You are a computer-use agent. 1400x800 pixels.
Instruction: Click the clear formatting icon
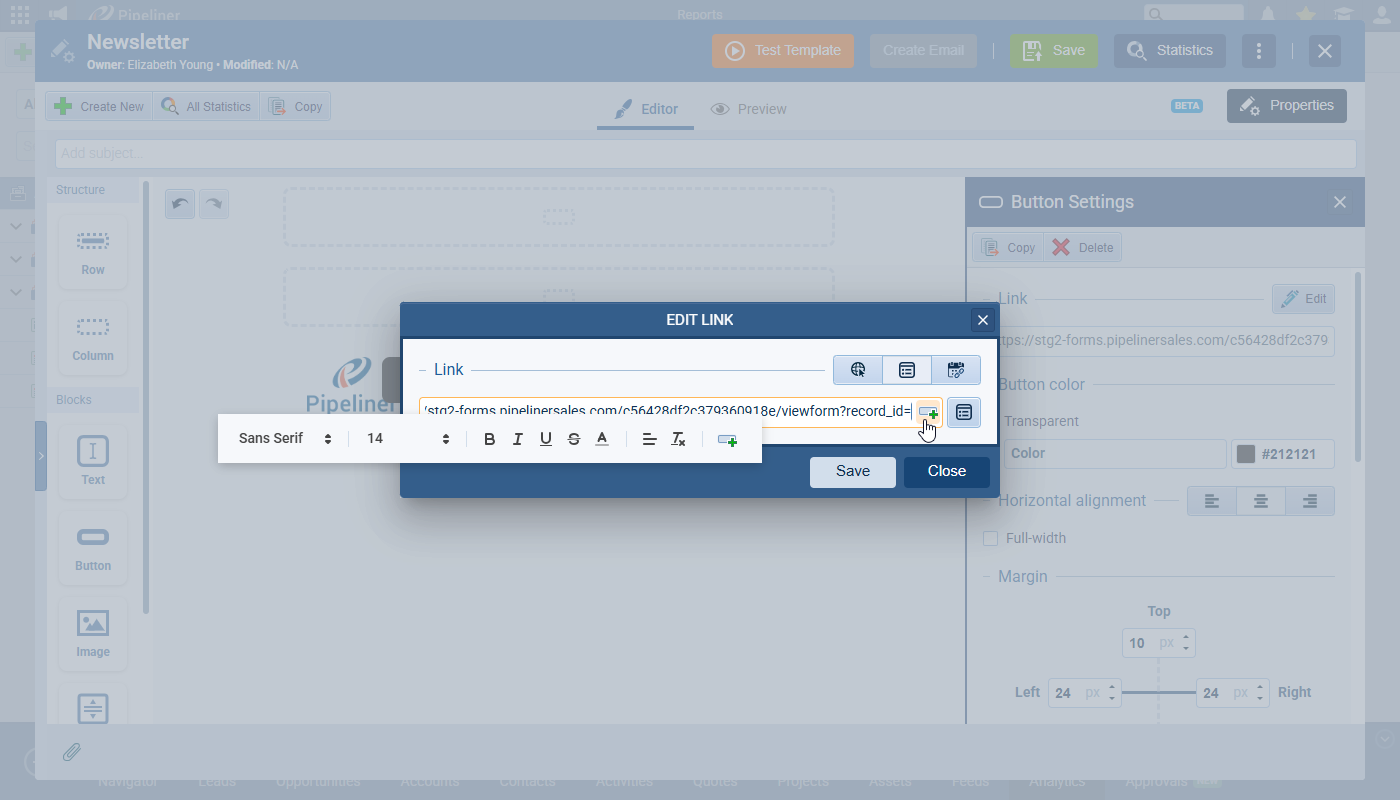click(x=678, y=439)
